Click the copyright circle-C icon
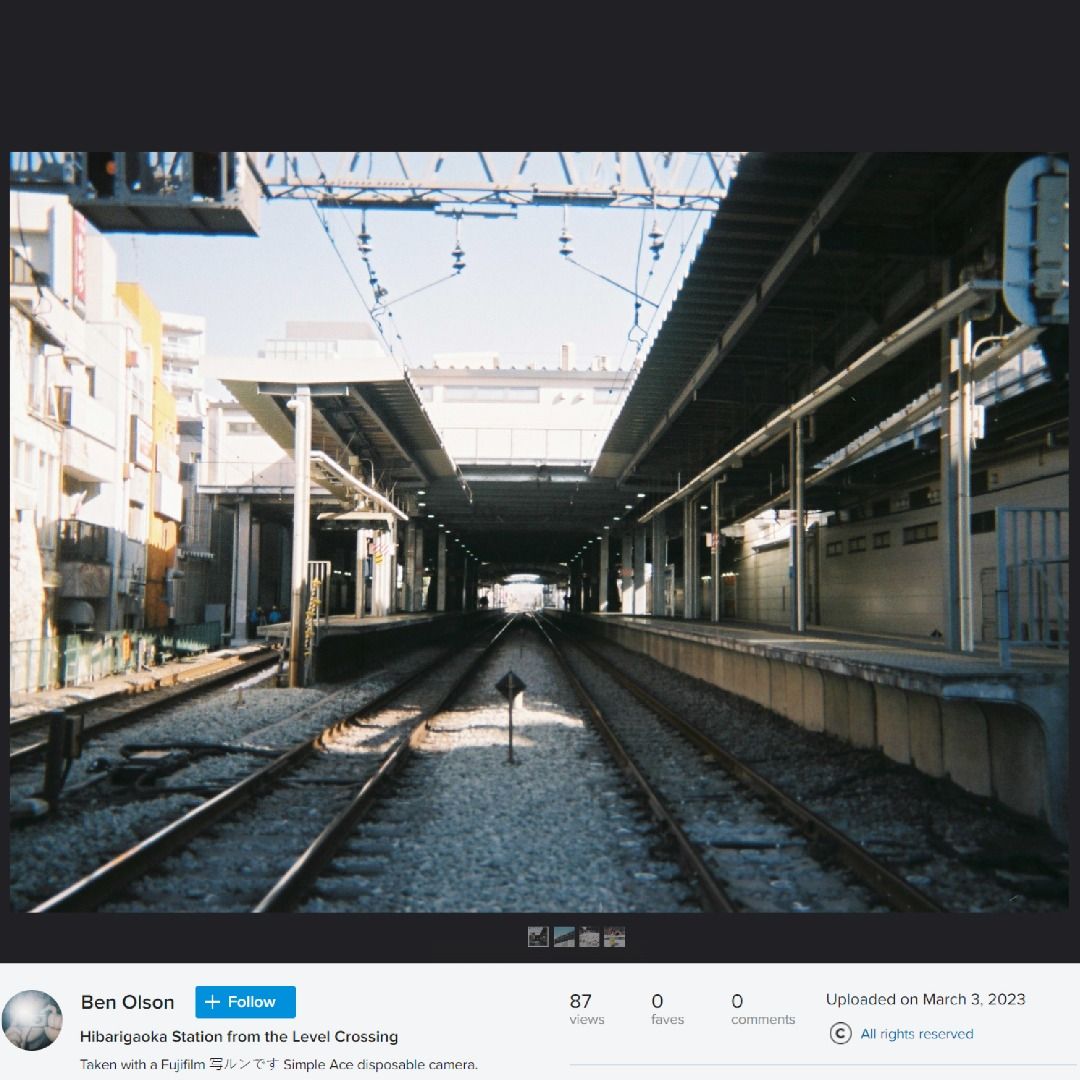The width and height of the screenshot is (1080, 1080). pos(841,1034)
